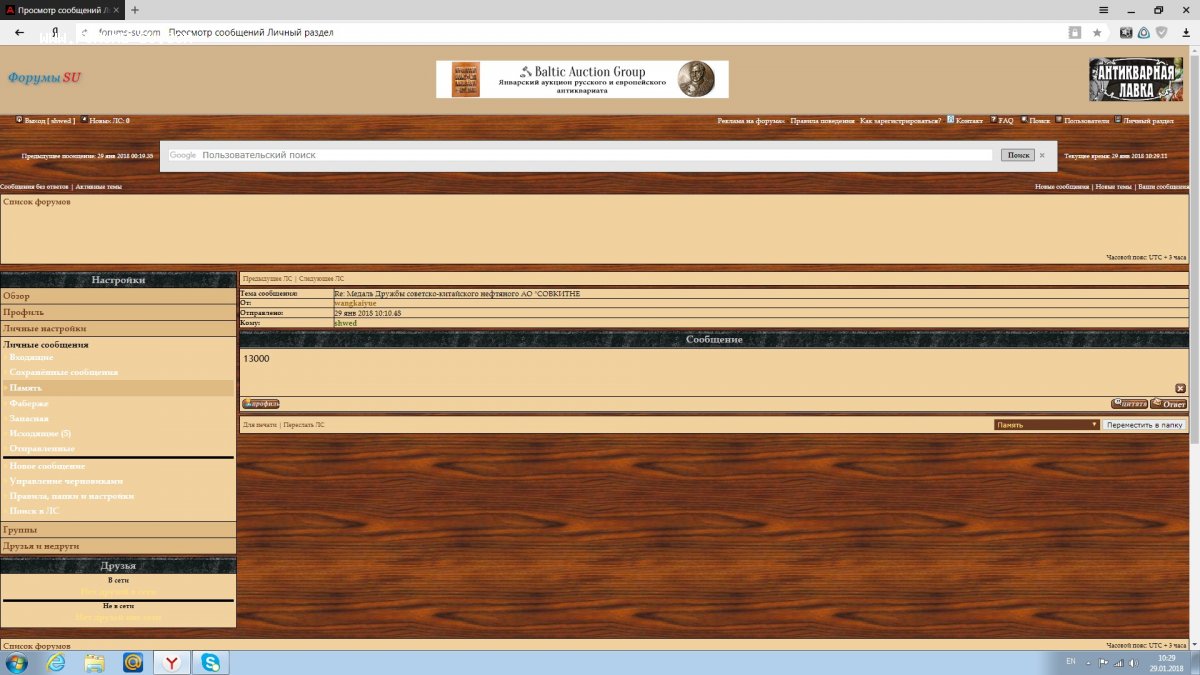
Task: Click the Baltic Auction Group banner
Action: pos(582,79)
